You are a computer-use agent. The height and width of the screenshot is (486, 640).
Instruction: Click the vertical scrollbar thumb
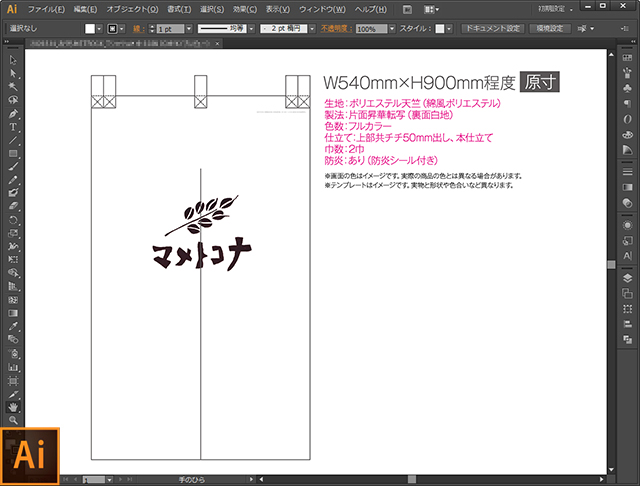click(x=611, y=264)
